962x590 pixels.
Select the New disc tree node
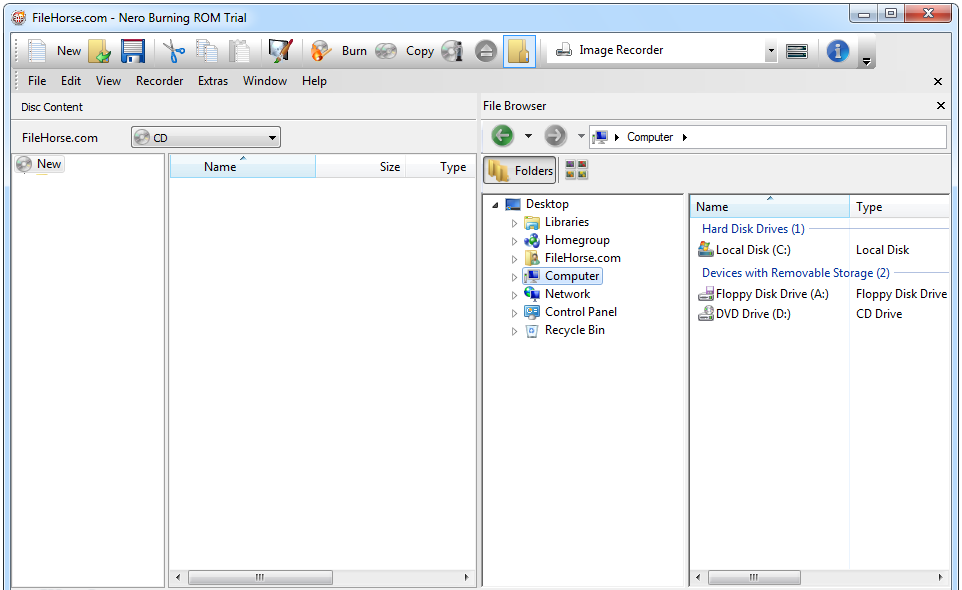click(40, 164)
